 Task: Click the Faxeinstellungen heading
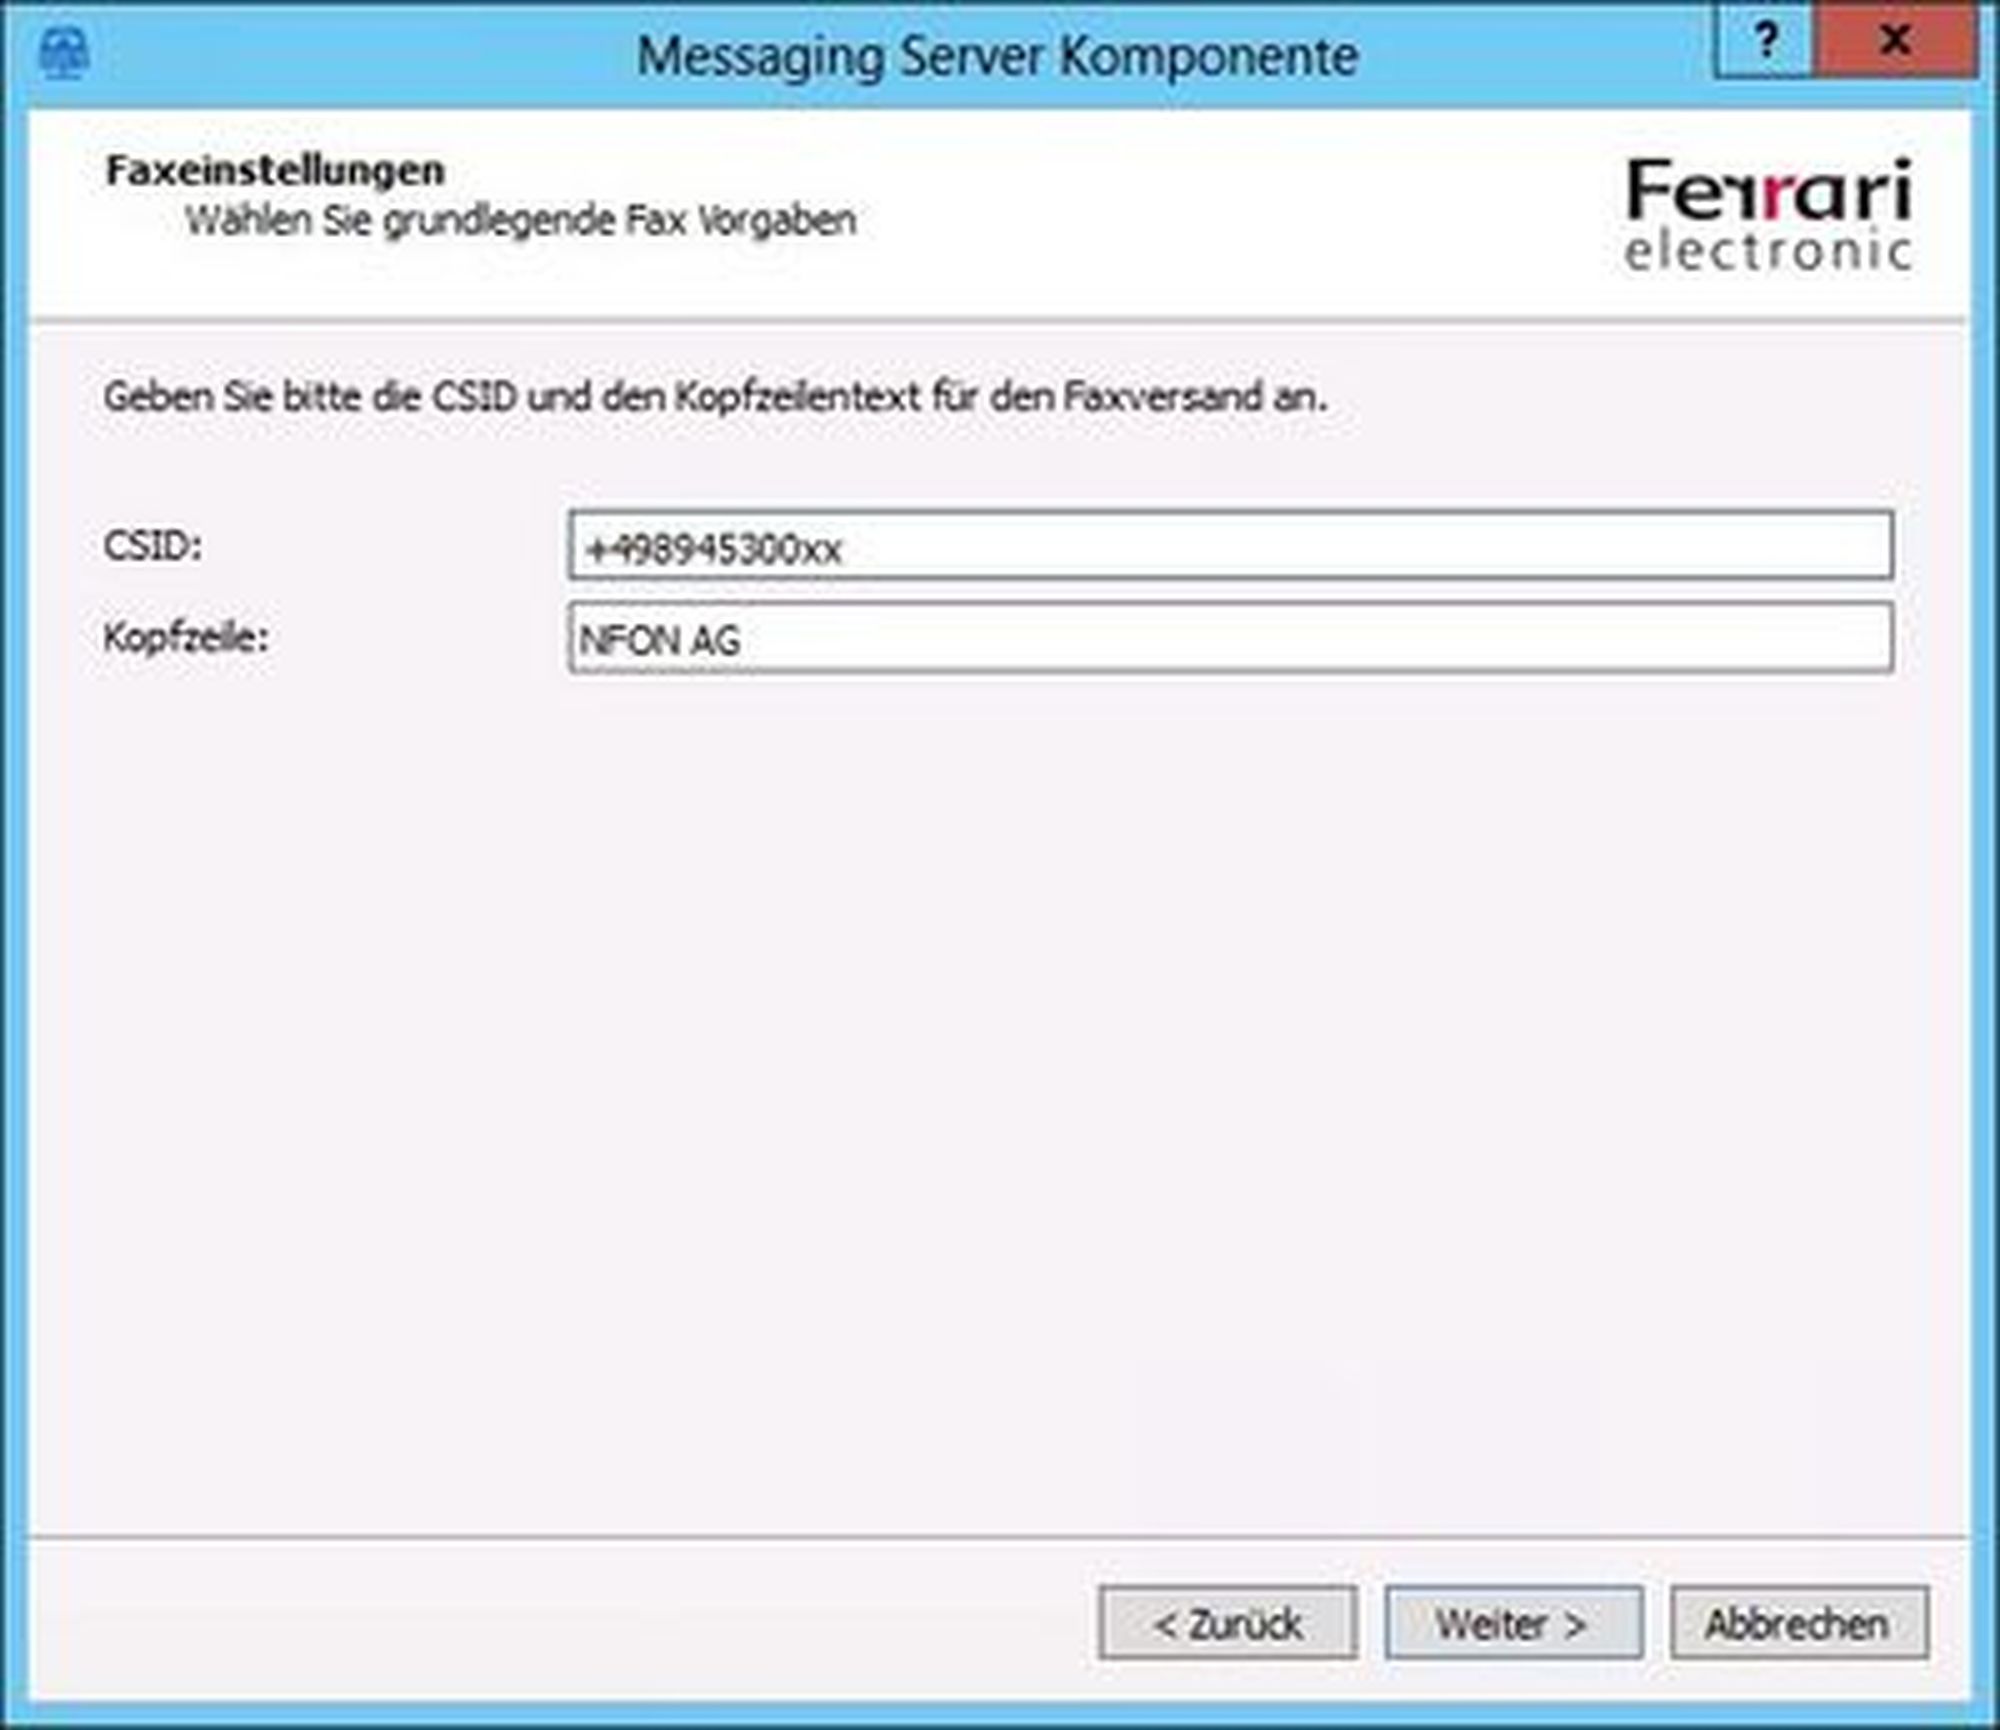pos(275,171)
